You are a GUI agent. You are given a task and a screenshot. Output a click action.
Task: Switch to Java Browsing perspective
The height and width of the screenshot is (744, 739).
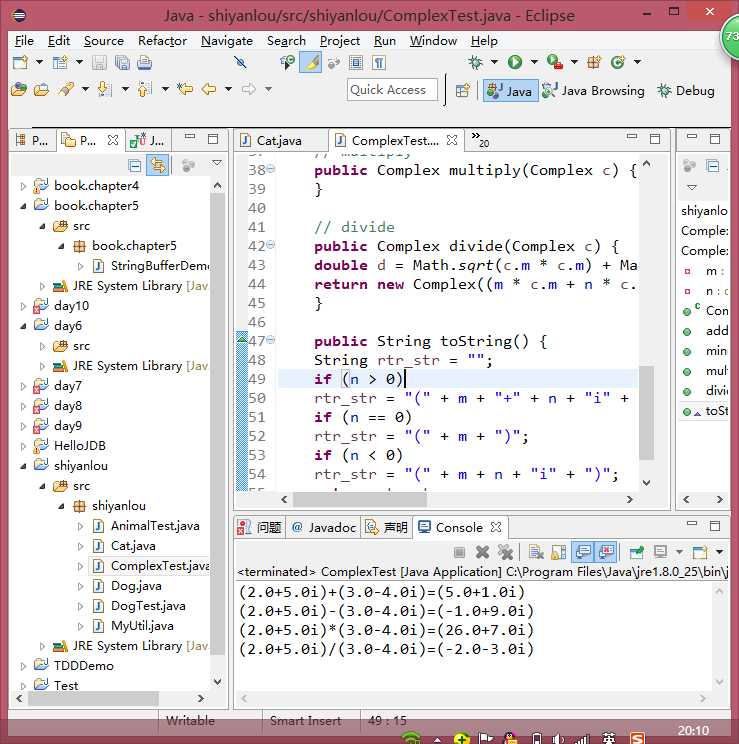593,90
